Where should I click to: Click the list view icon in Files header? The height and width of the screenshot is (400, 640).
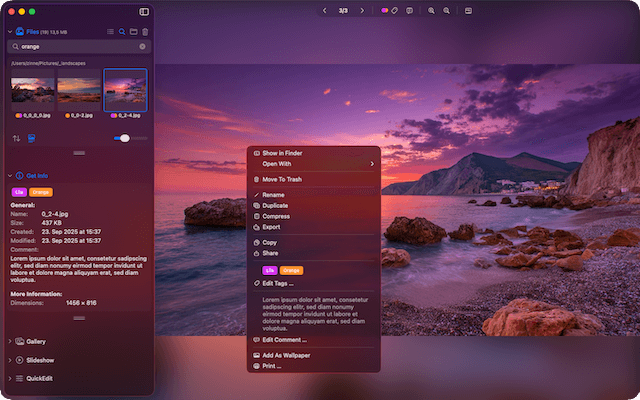[x=111, y=32]
